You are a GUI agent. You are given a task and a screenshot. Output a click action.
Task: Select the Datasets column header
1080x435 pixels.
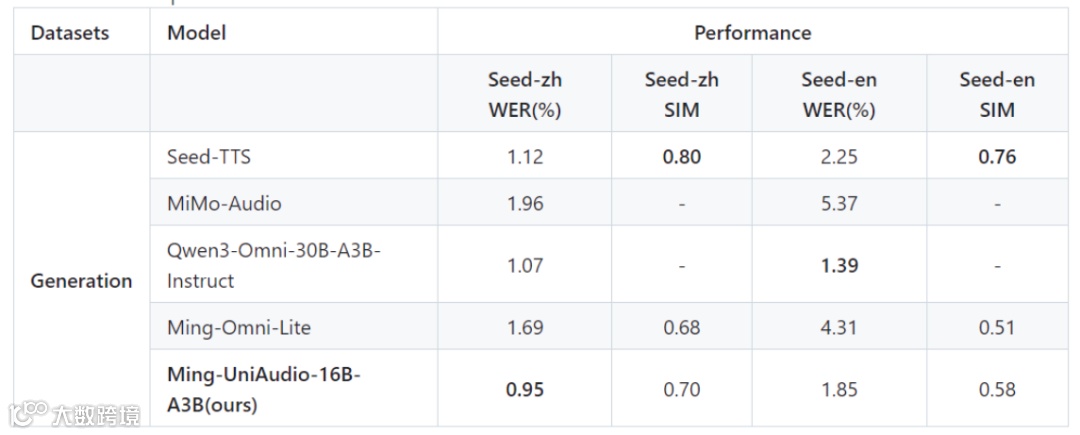(70, 32)
